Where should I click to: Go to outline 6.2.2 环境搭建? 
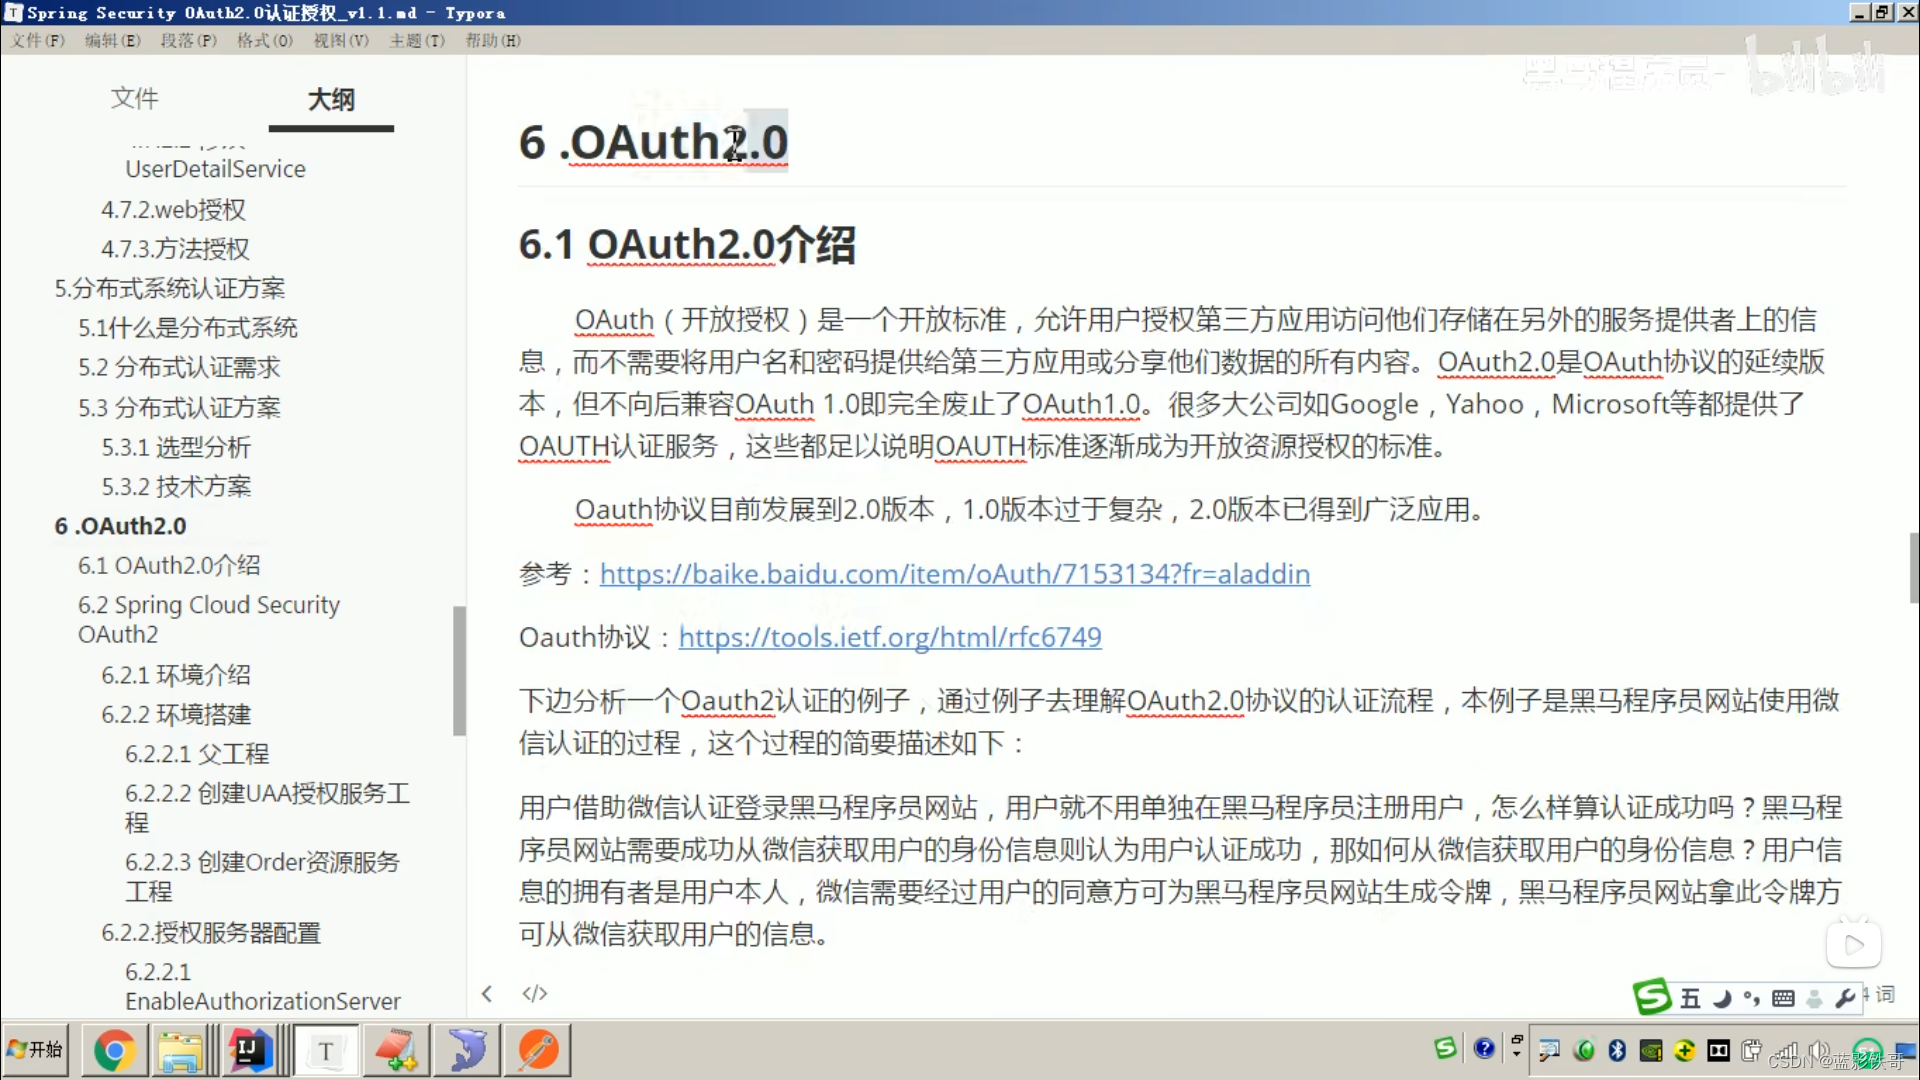tap(176, 714)
